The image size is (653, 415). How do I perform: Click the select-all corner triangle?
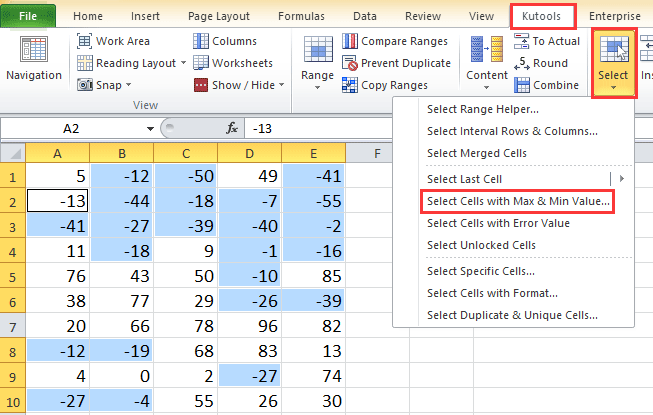(15, 154)
